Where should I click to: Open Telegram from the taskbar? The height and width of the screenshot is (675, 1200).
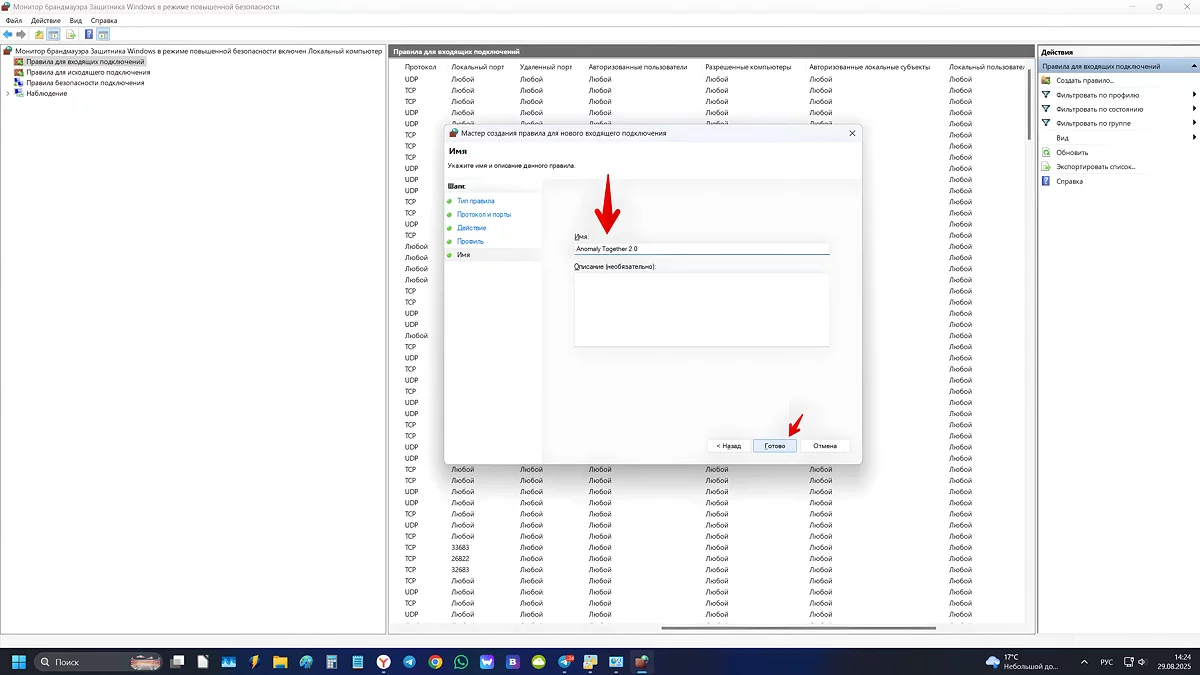pyautogui.click(x=410, y=662)
